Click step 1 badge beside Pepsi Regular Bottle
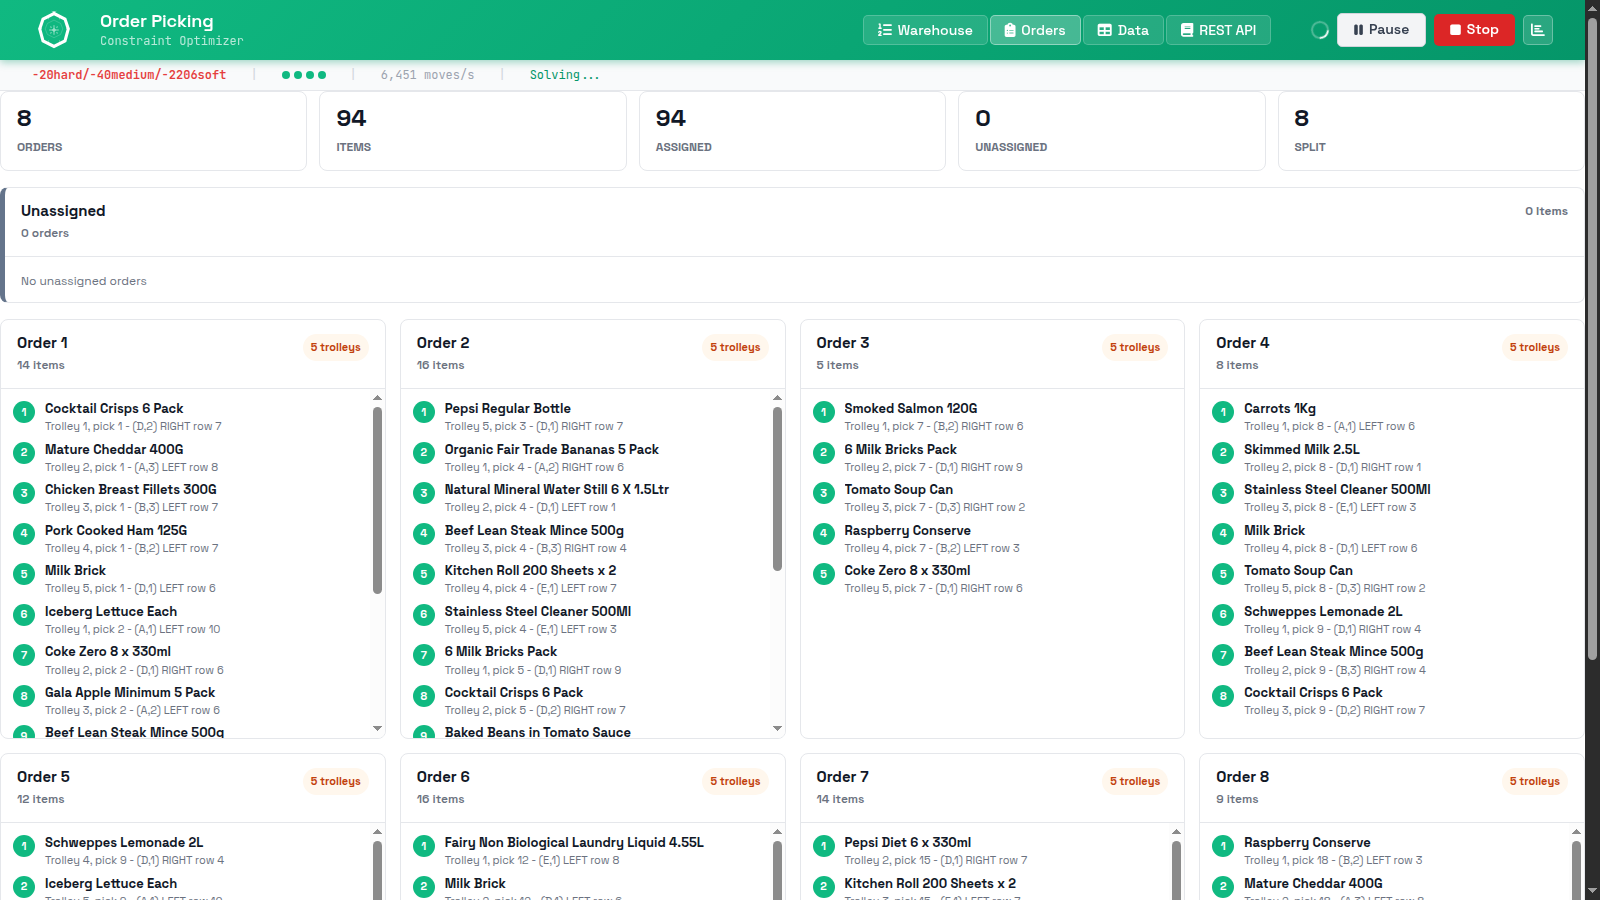The height and width of the screenshot is (900, 1600). (424, 412)
